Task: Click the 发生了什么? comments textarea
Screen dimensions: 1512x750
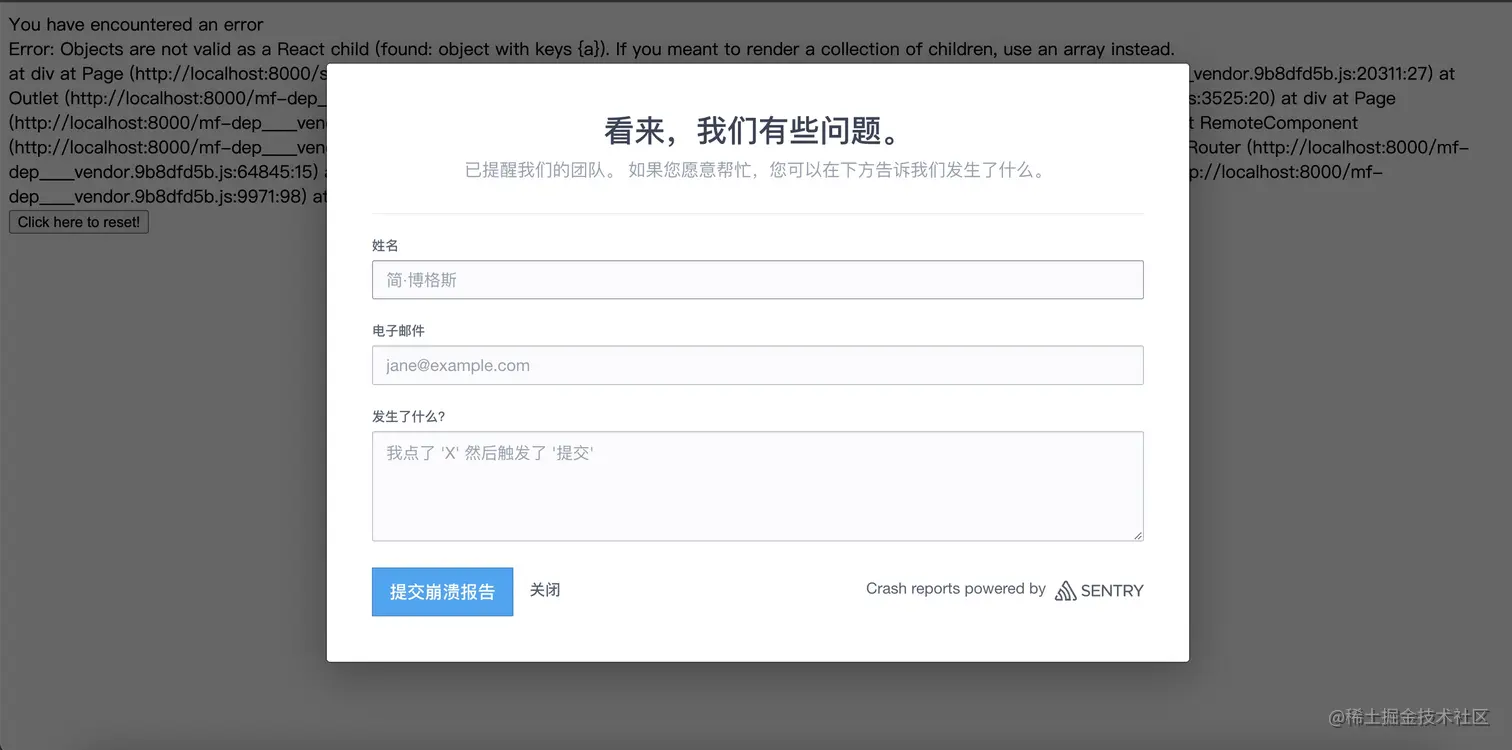Action: (x=757, y=486)
